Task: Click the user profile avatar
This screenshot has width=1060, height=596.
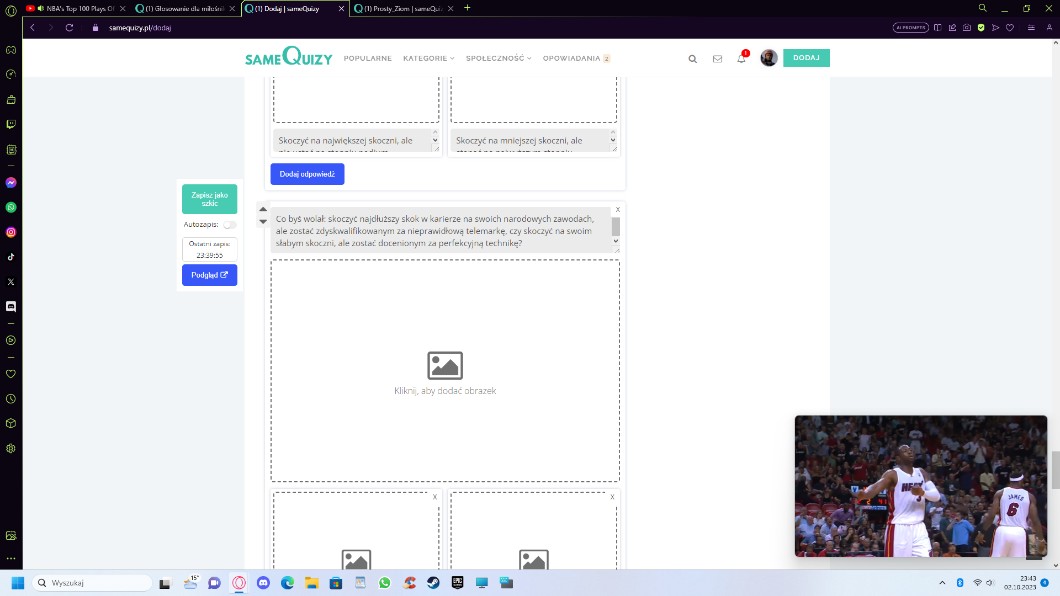Action: (768, 58)
